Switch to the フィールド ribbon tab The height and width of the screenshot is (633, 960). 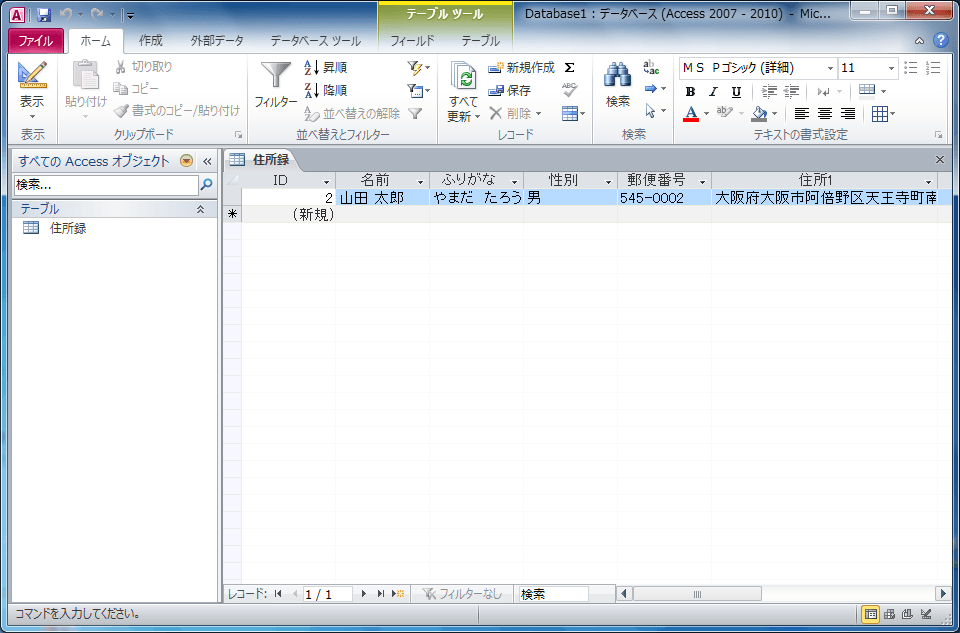pyautogui.click(x=413, y=41)
